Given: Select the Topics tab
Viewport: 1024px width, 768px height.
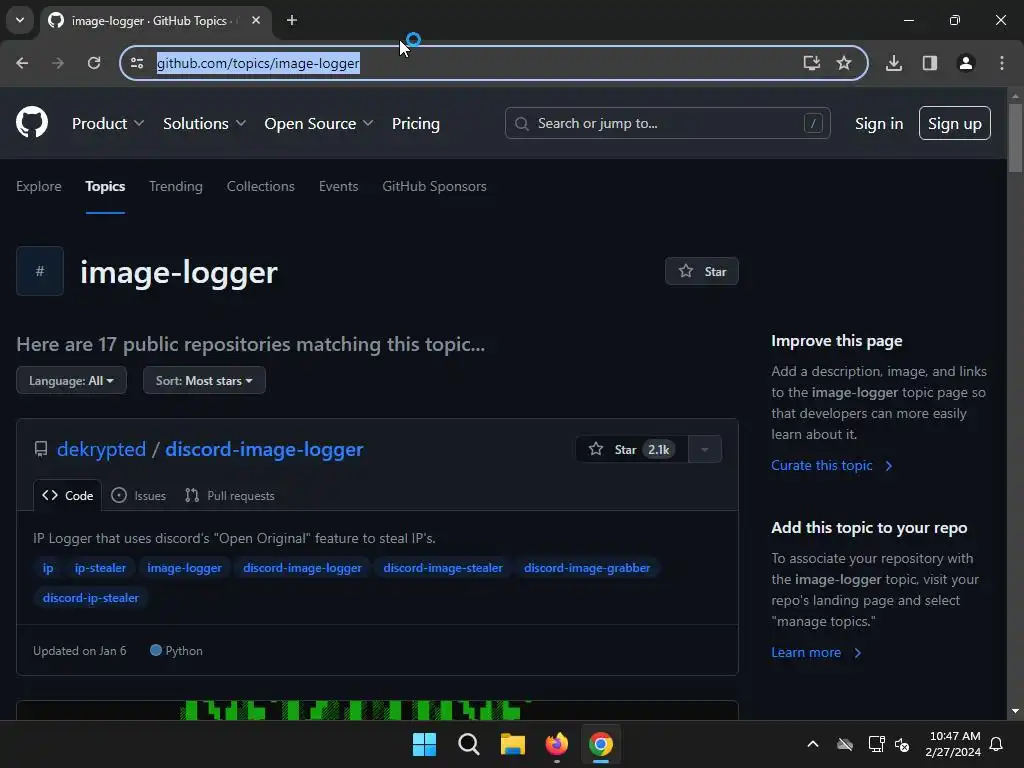Looking at the screenshot, I should 105,186.
